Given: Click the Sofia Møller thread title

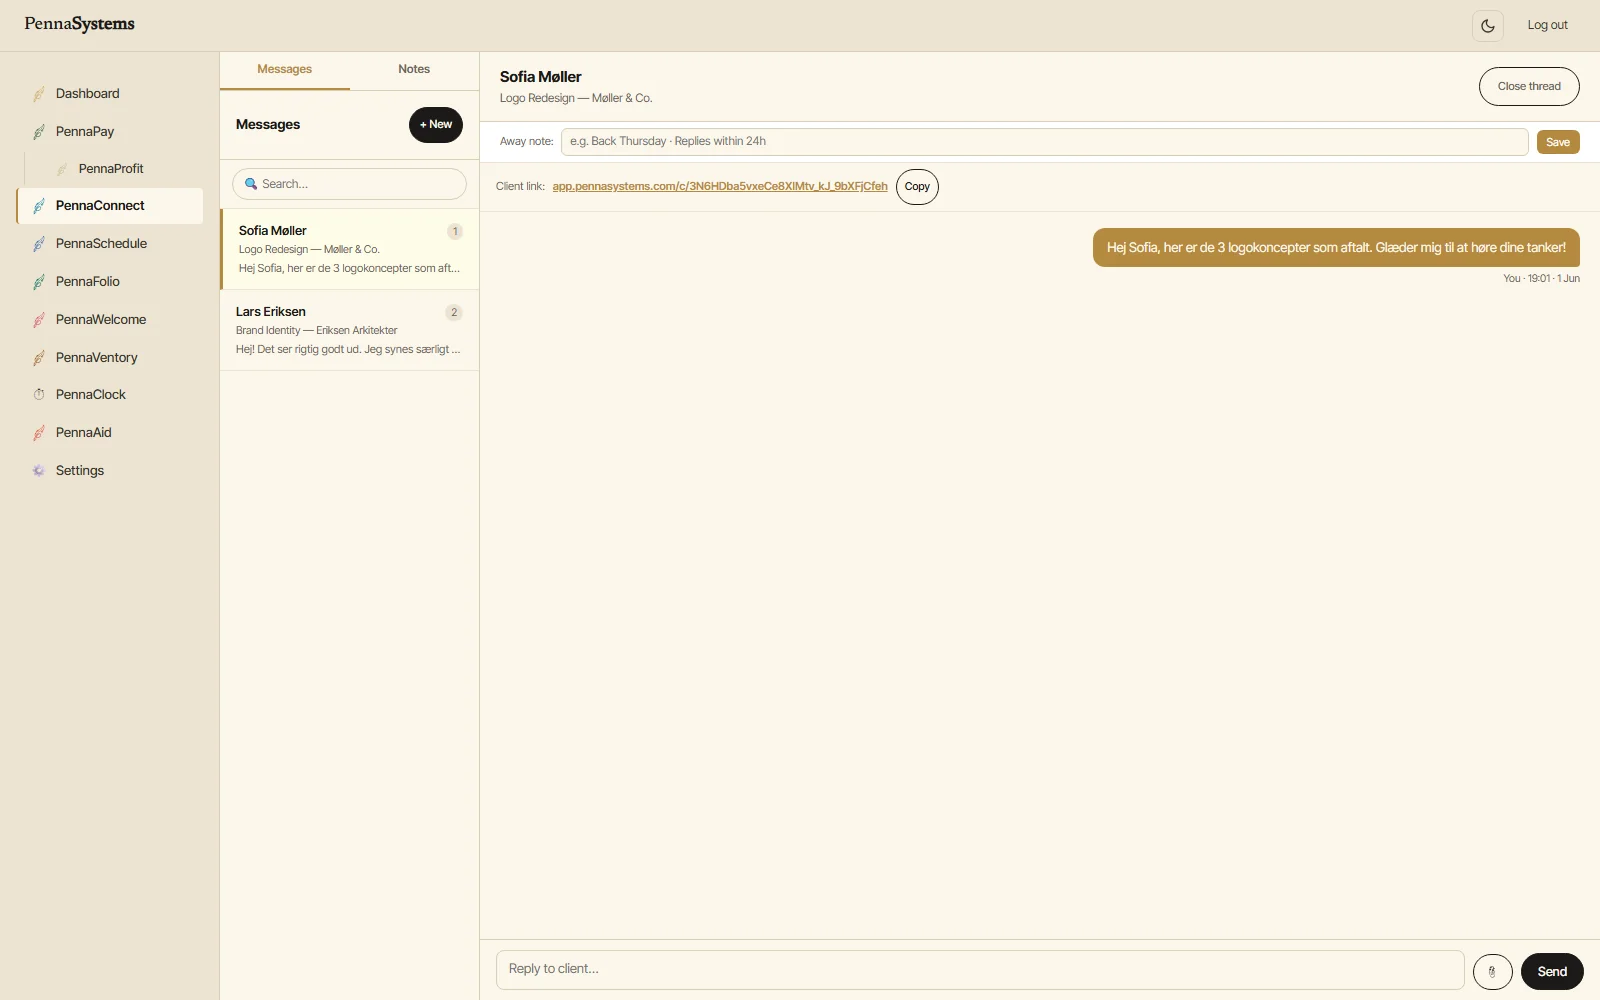Looking at the screenshot, I should pyautogui.click(x=541, y=77).
